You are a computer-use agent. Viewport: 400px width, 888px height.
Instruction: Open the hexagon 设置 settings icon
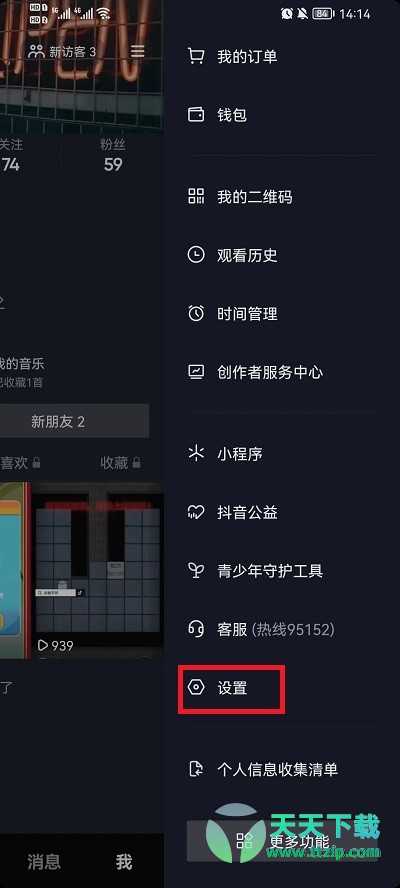click(196, 688)
